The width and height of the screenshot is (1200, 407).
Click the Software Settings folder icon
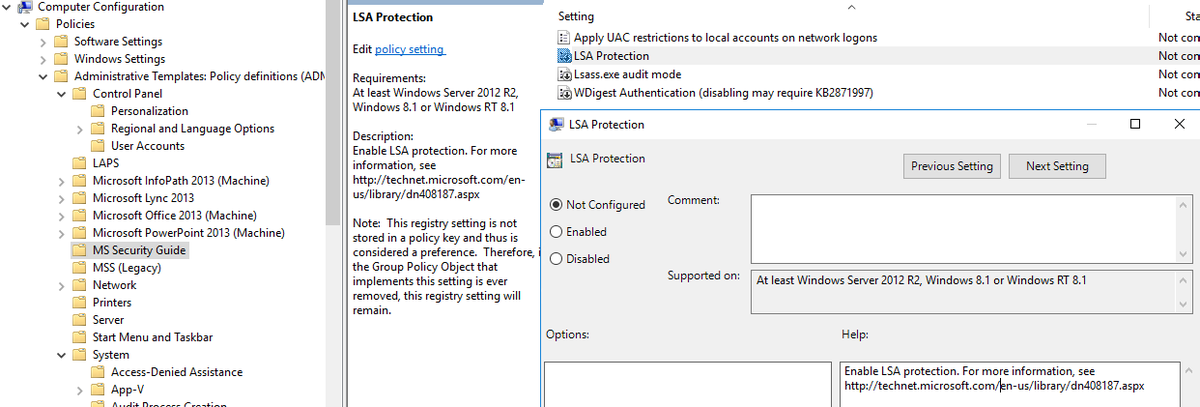click(62, 42)
